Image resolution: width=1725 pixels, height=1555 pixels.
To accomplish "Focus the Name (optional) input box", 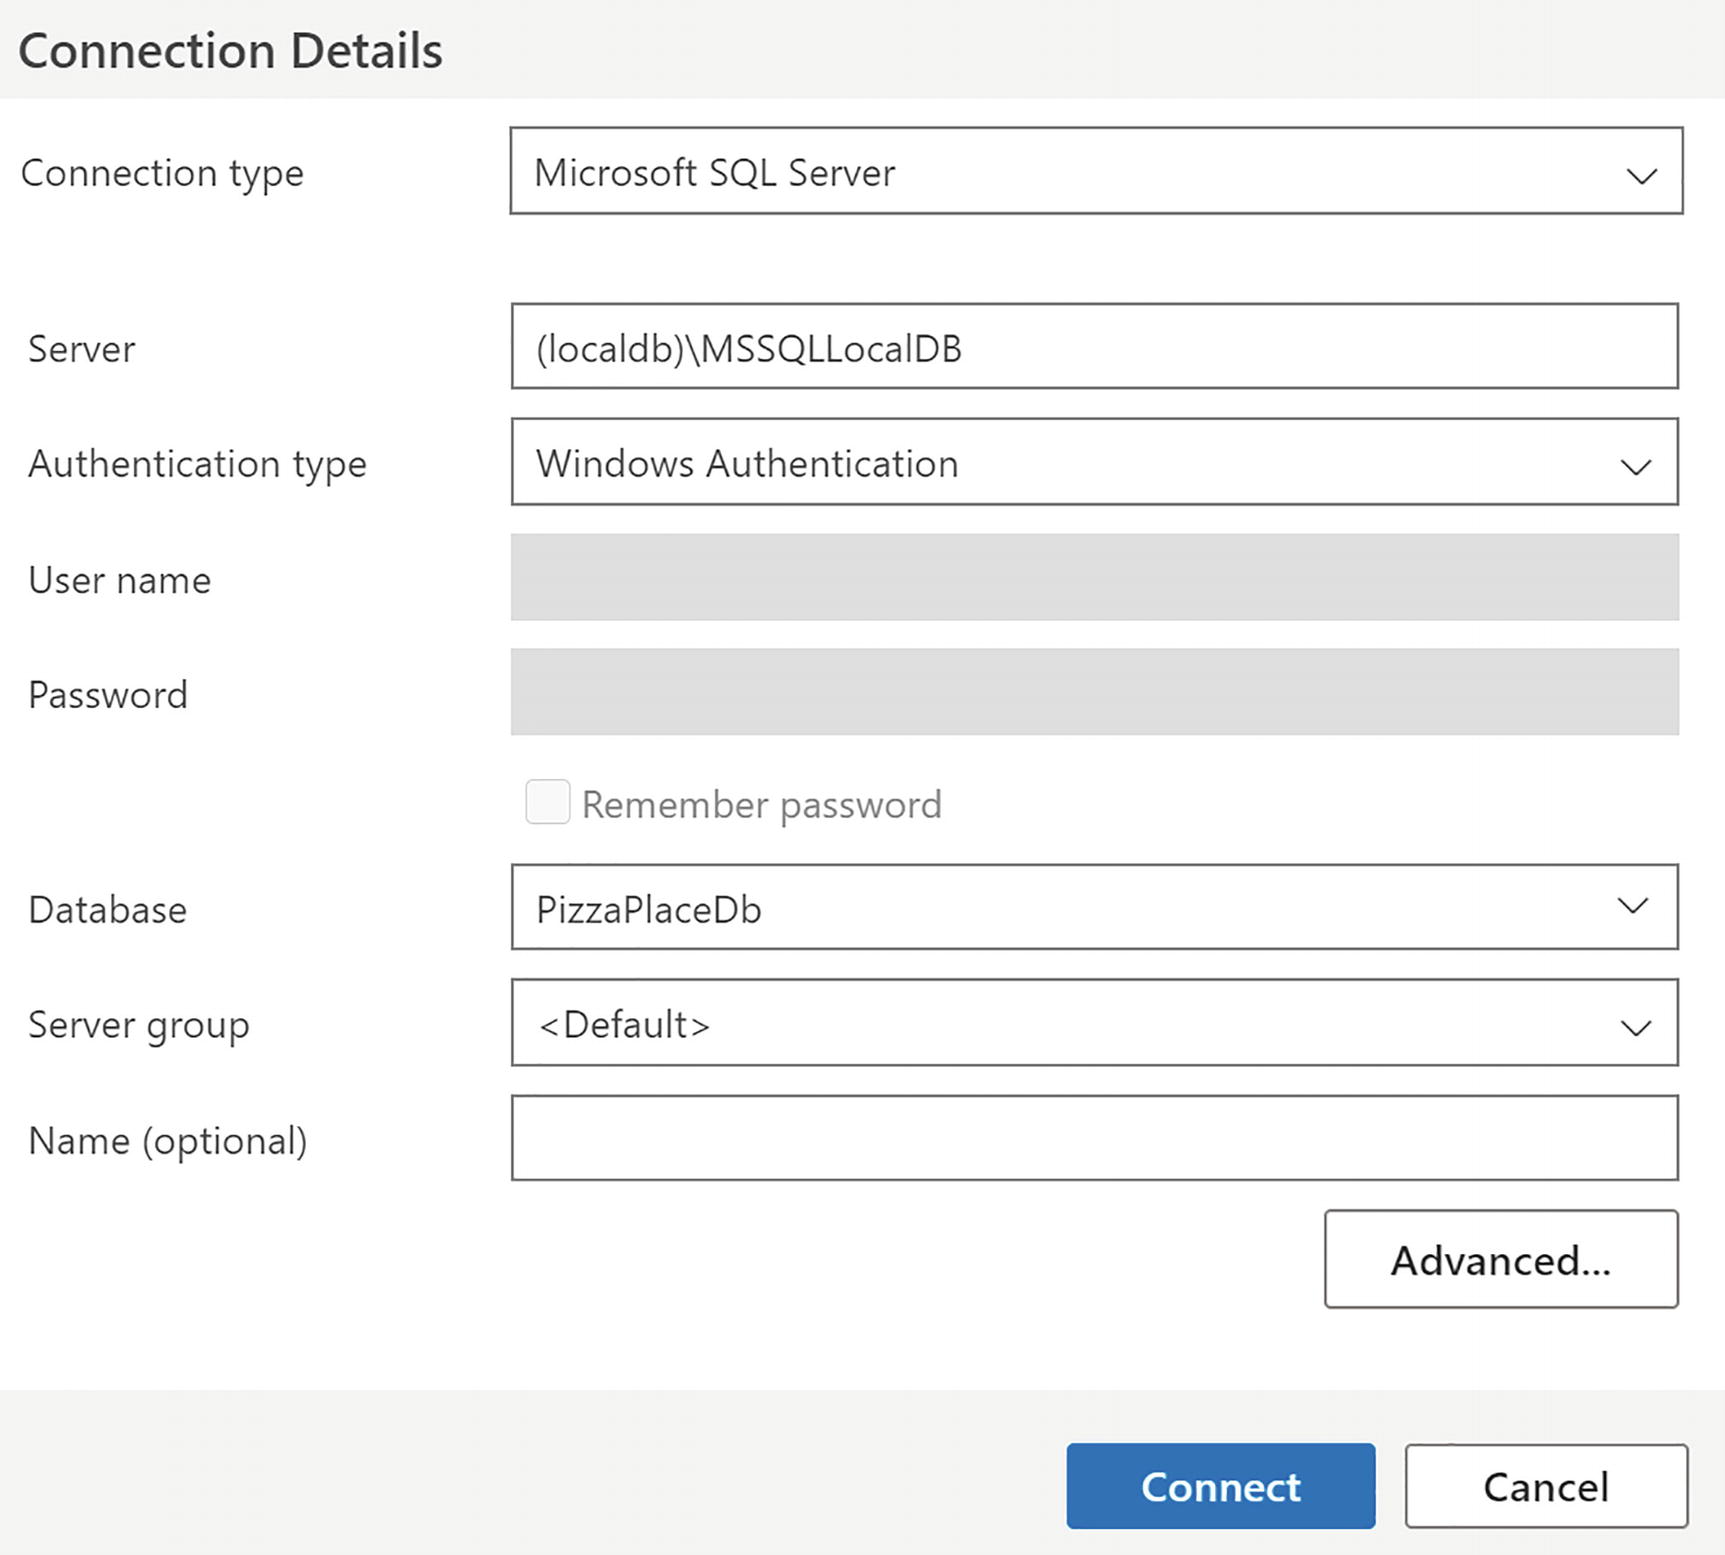I will pos(1094,1138).
